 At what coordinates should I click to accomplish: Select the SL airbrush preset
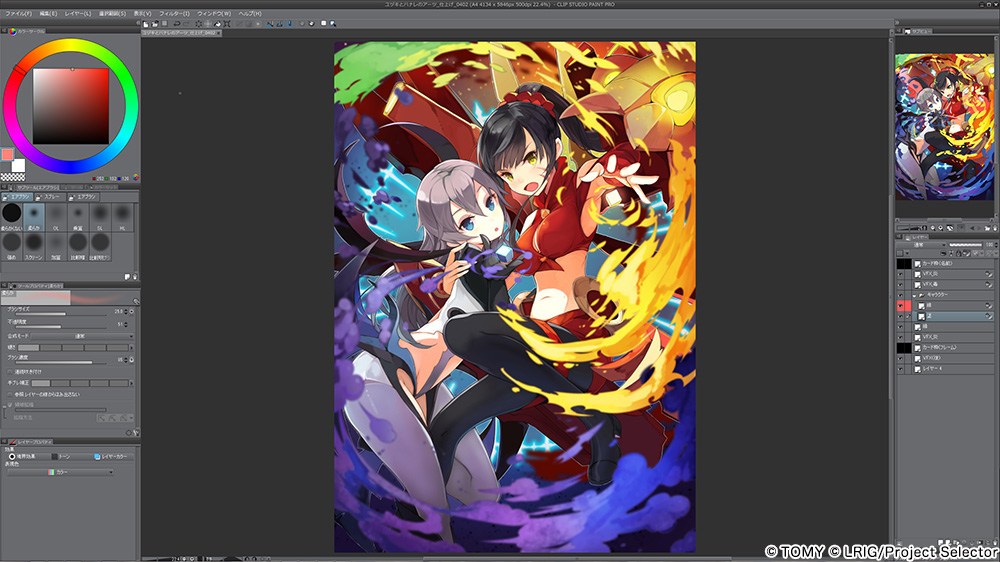[x=100, y=218]
